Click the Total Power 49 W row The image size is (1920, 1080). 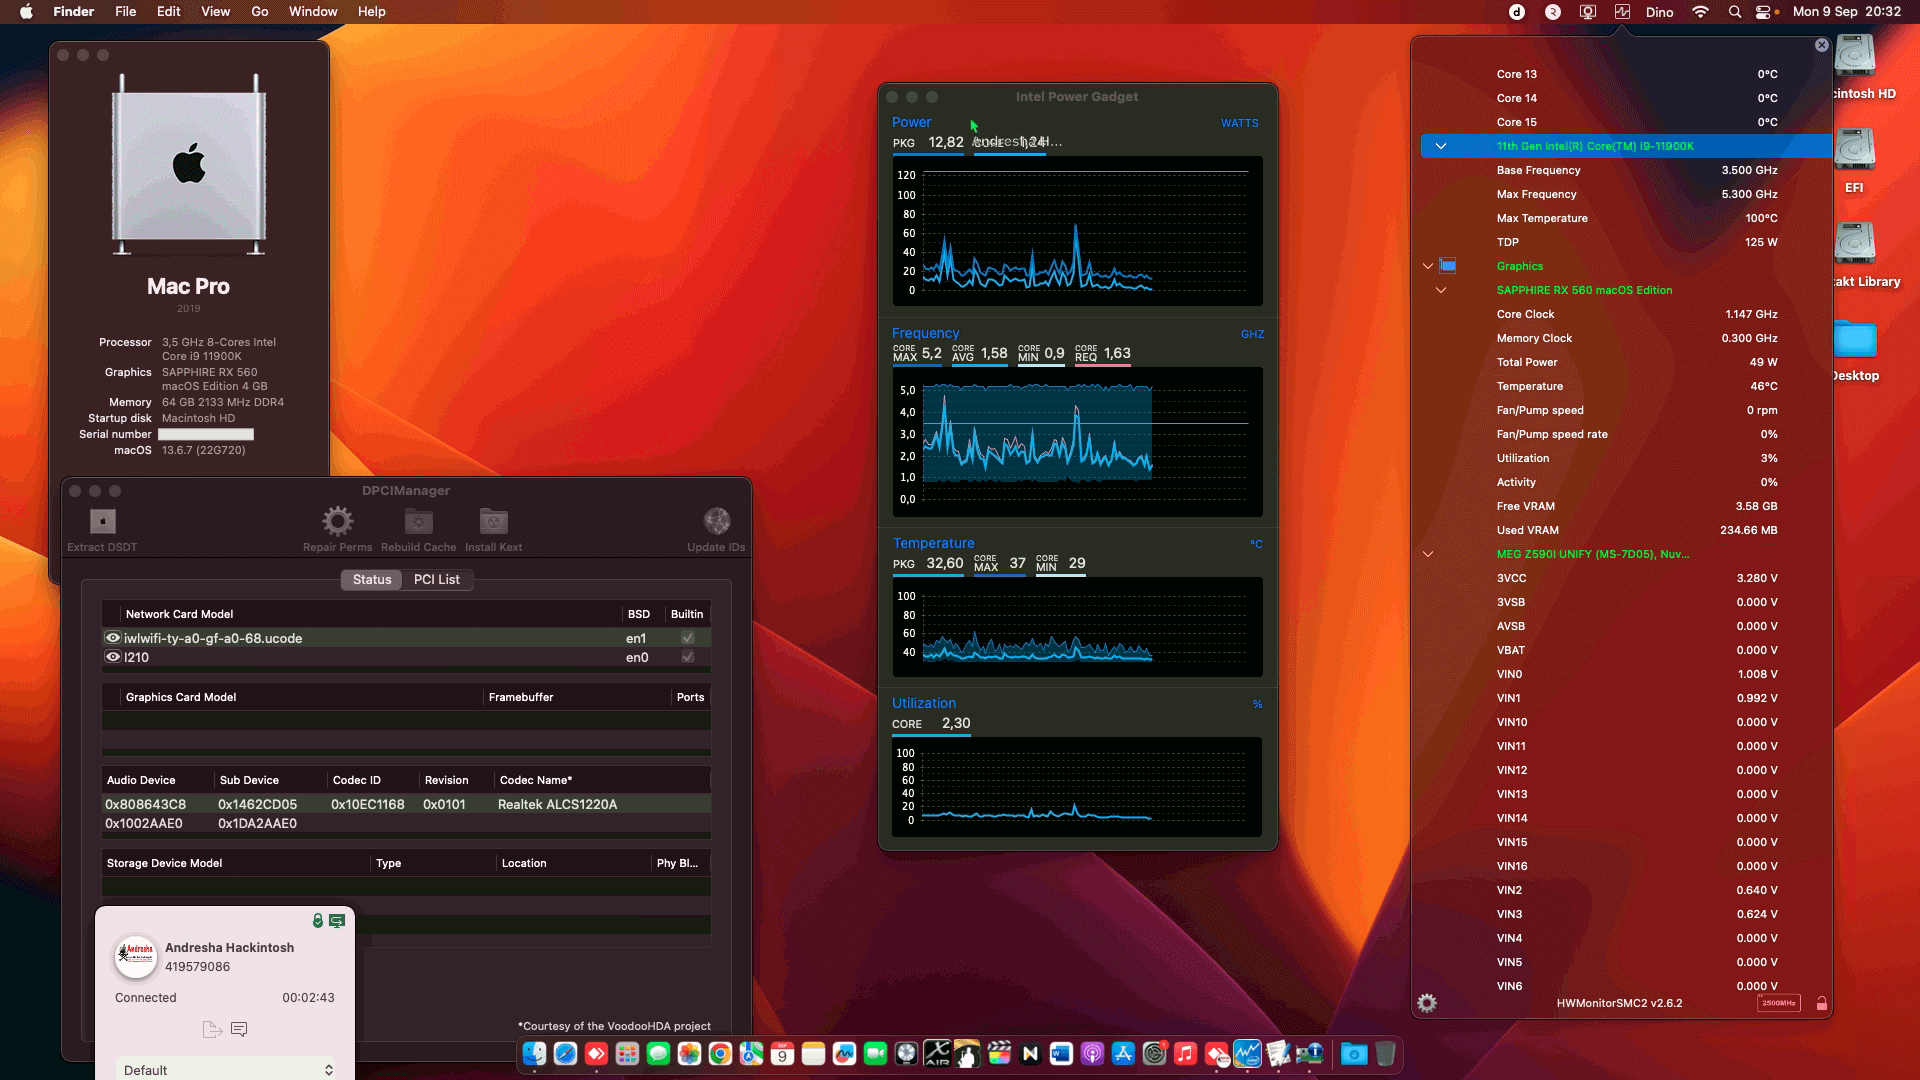tap(1626, 362)
